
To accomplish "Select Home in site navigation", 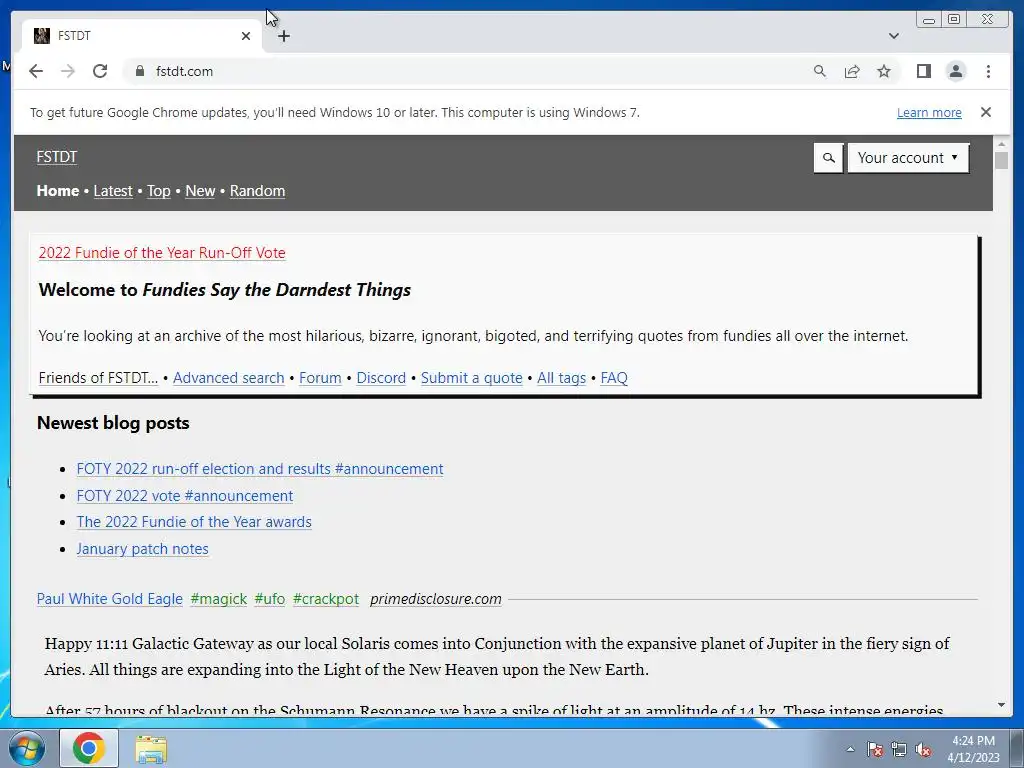I will 57,191.
